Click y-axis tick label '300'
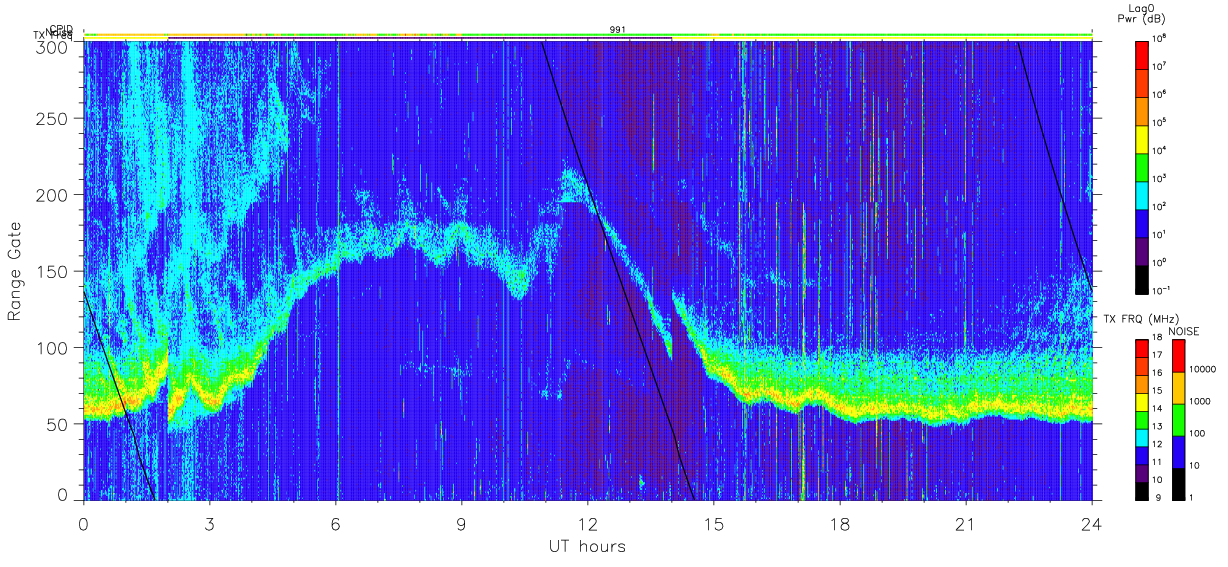The width and height of the screenshot is (1228, 567). [x=54, y=47]
